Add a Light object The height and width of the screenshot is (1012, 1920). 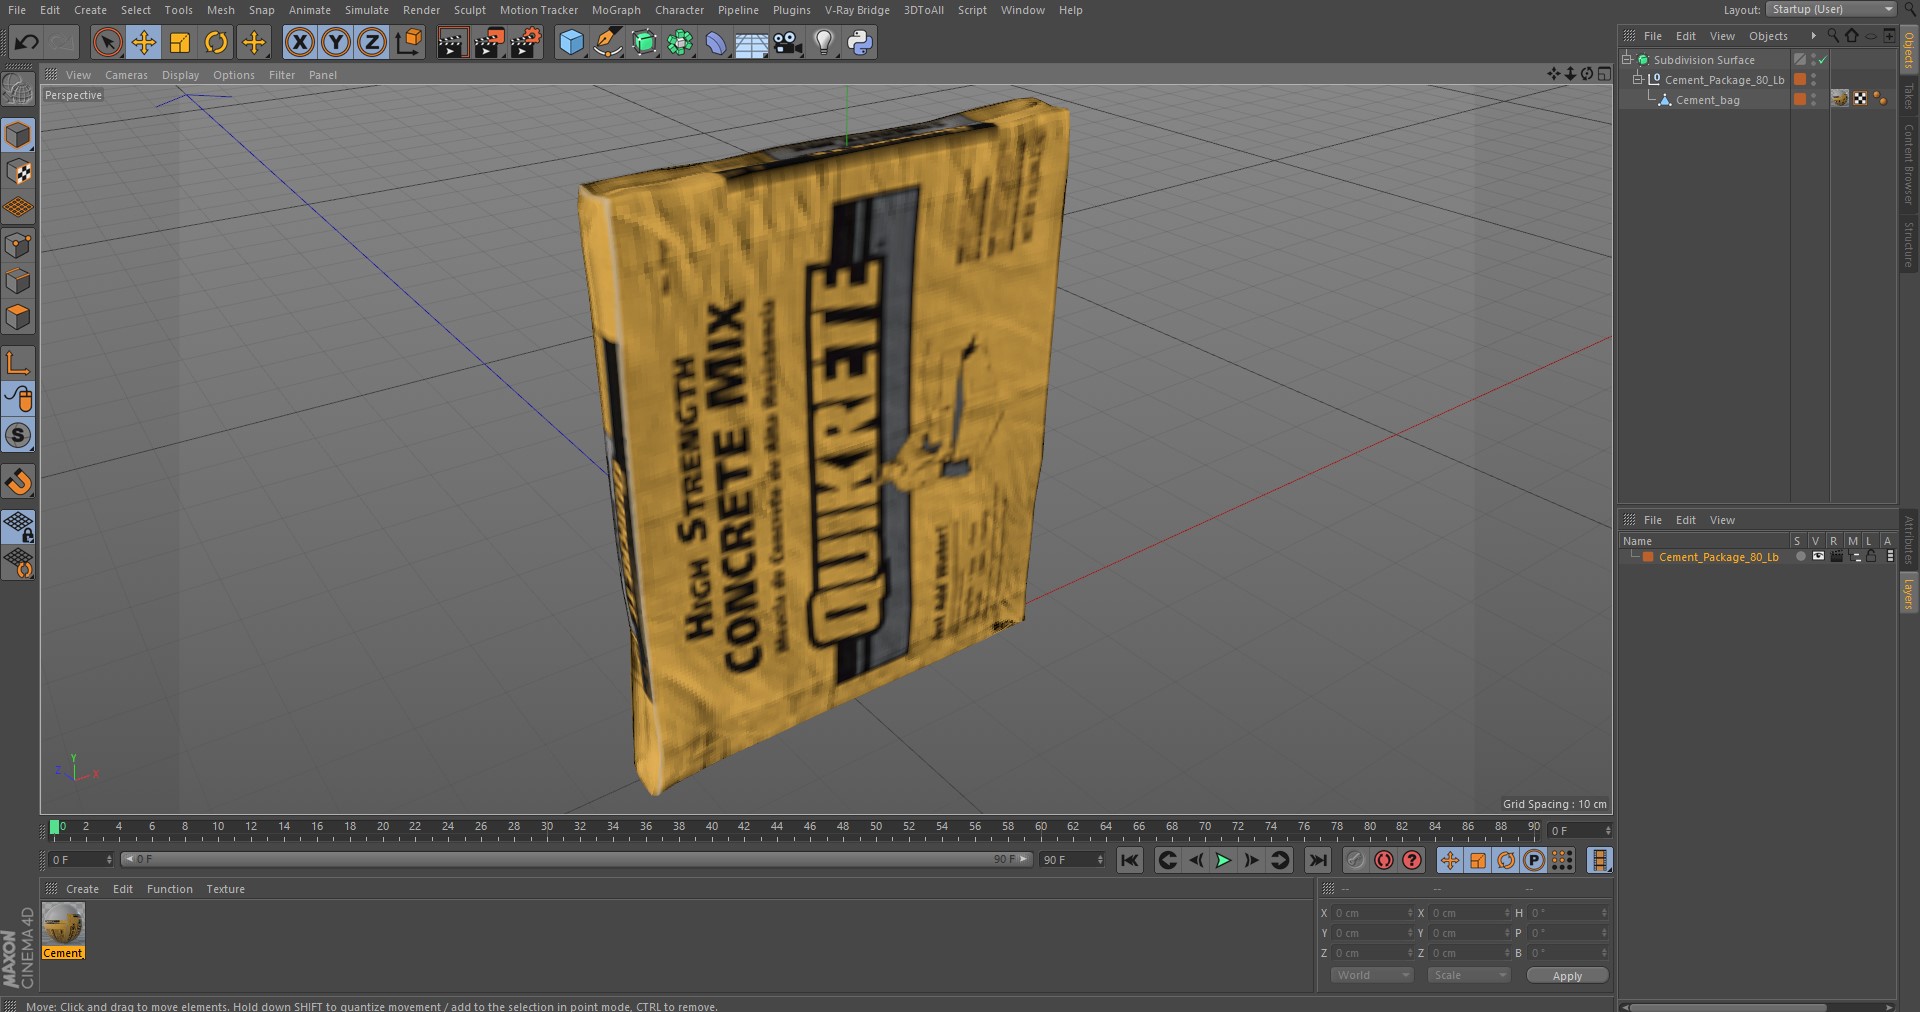click(824, 42)
